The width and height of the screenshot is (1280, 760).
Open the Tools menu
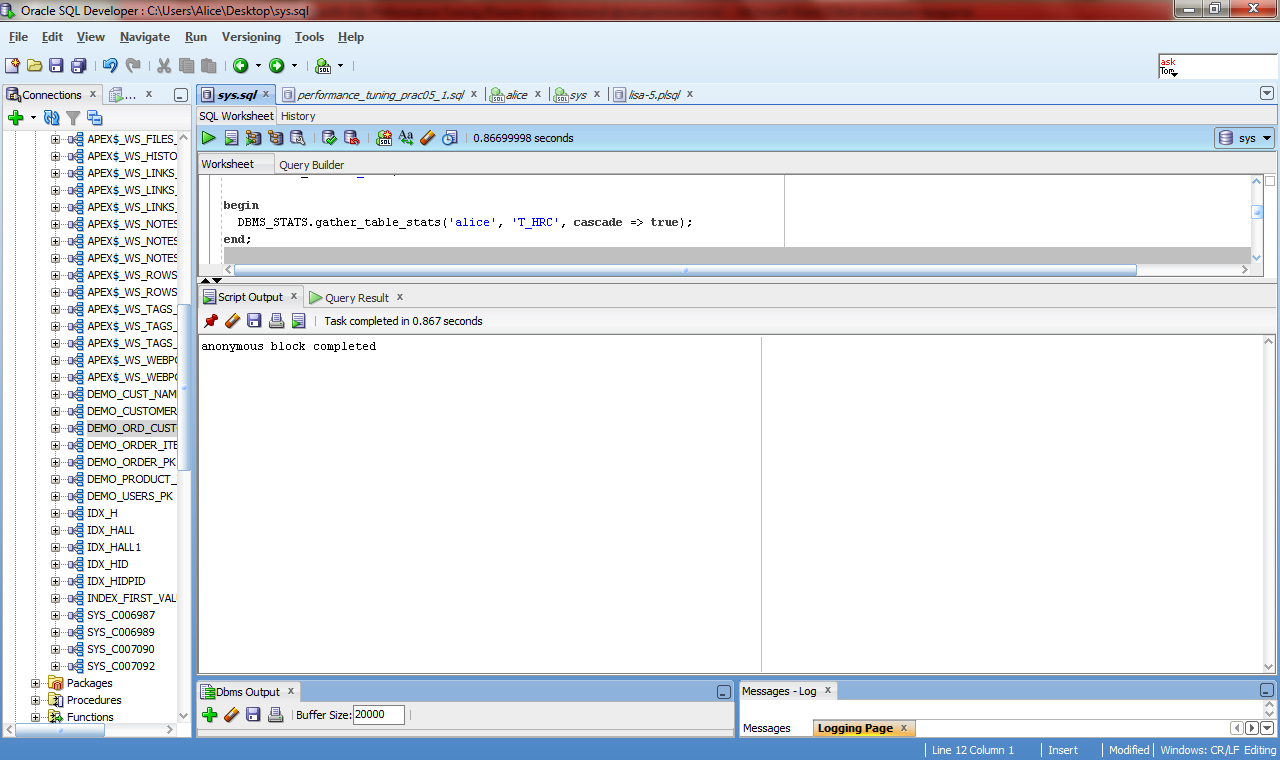(x=309, y=37)
